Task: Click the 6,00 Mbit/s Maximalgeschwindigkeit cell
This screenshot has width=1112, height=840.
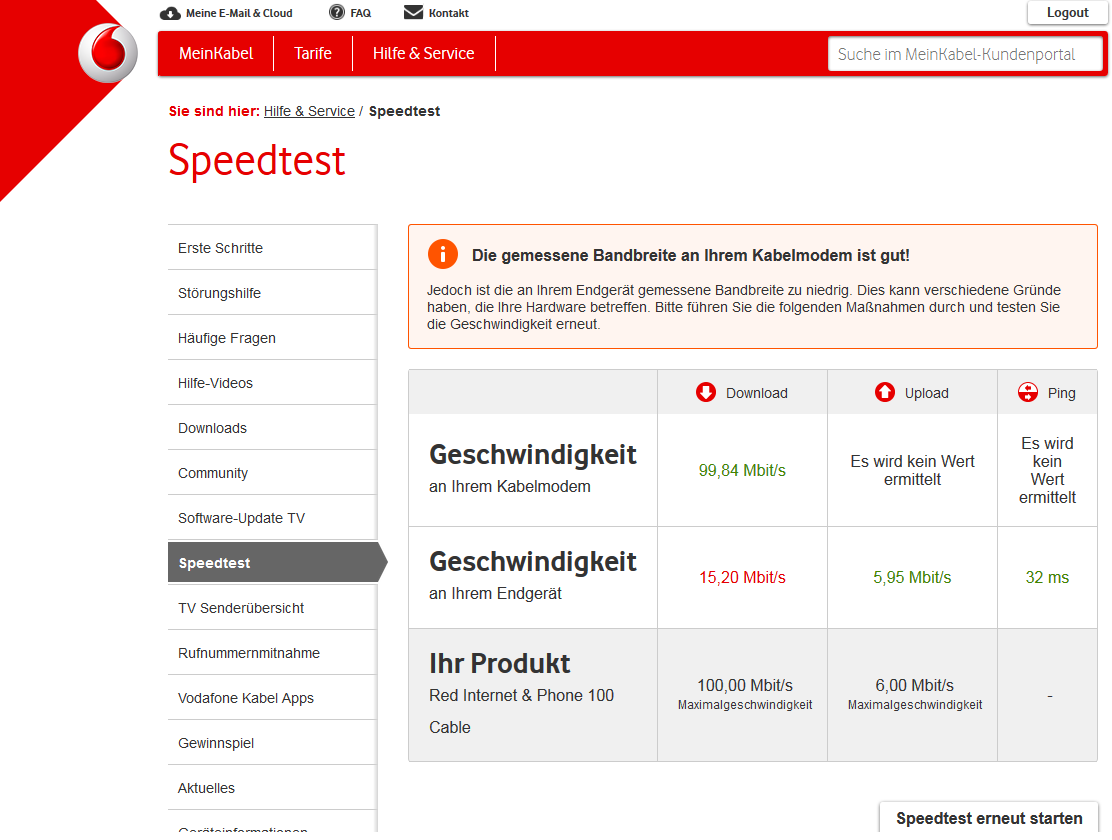Action: point(915,694)
